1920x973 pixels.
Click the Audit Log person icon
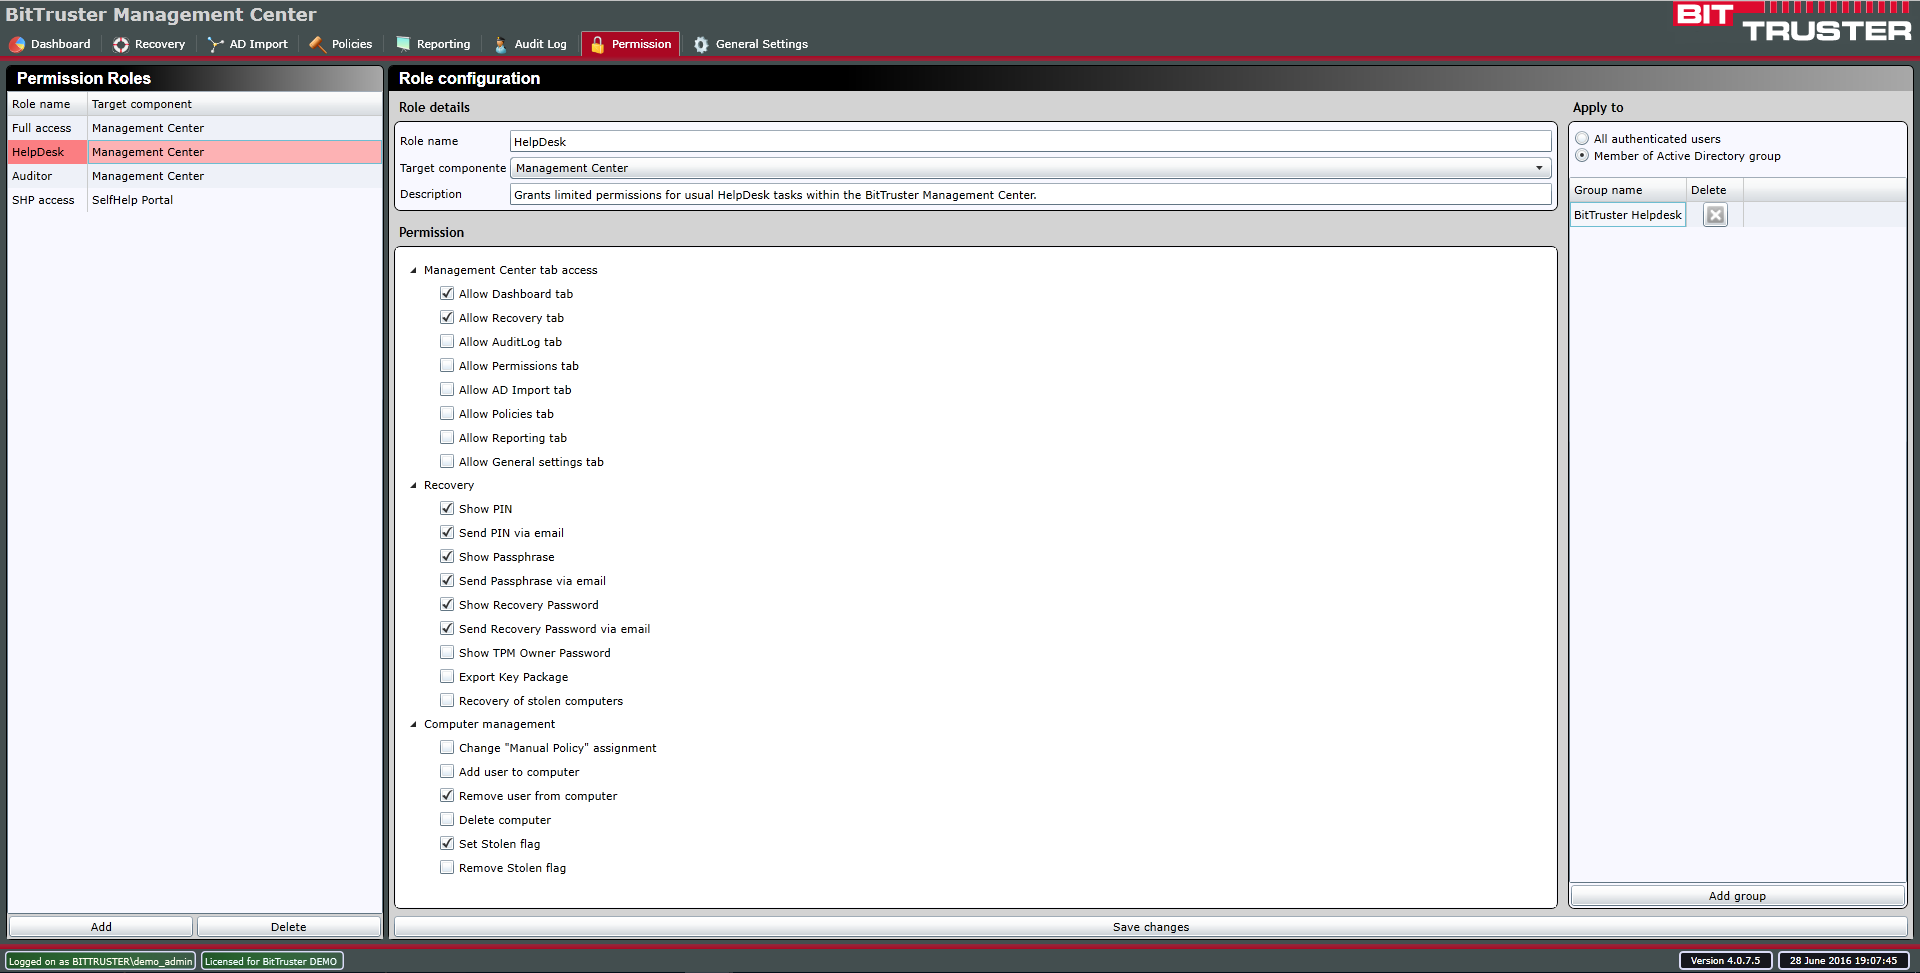pyautogui.click(x=501, y=44)
